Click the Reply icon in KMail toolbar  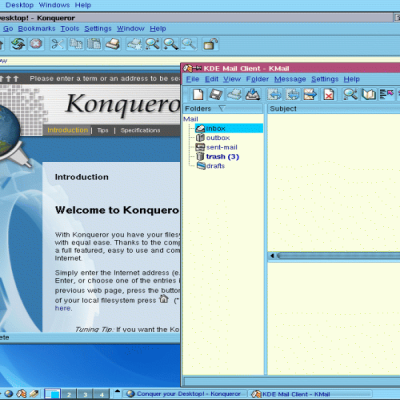click(x=274, y=94)
